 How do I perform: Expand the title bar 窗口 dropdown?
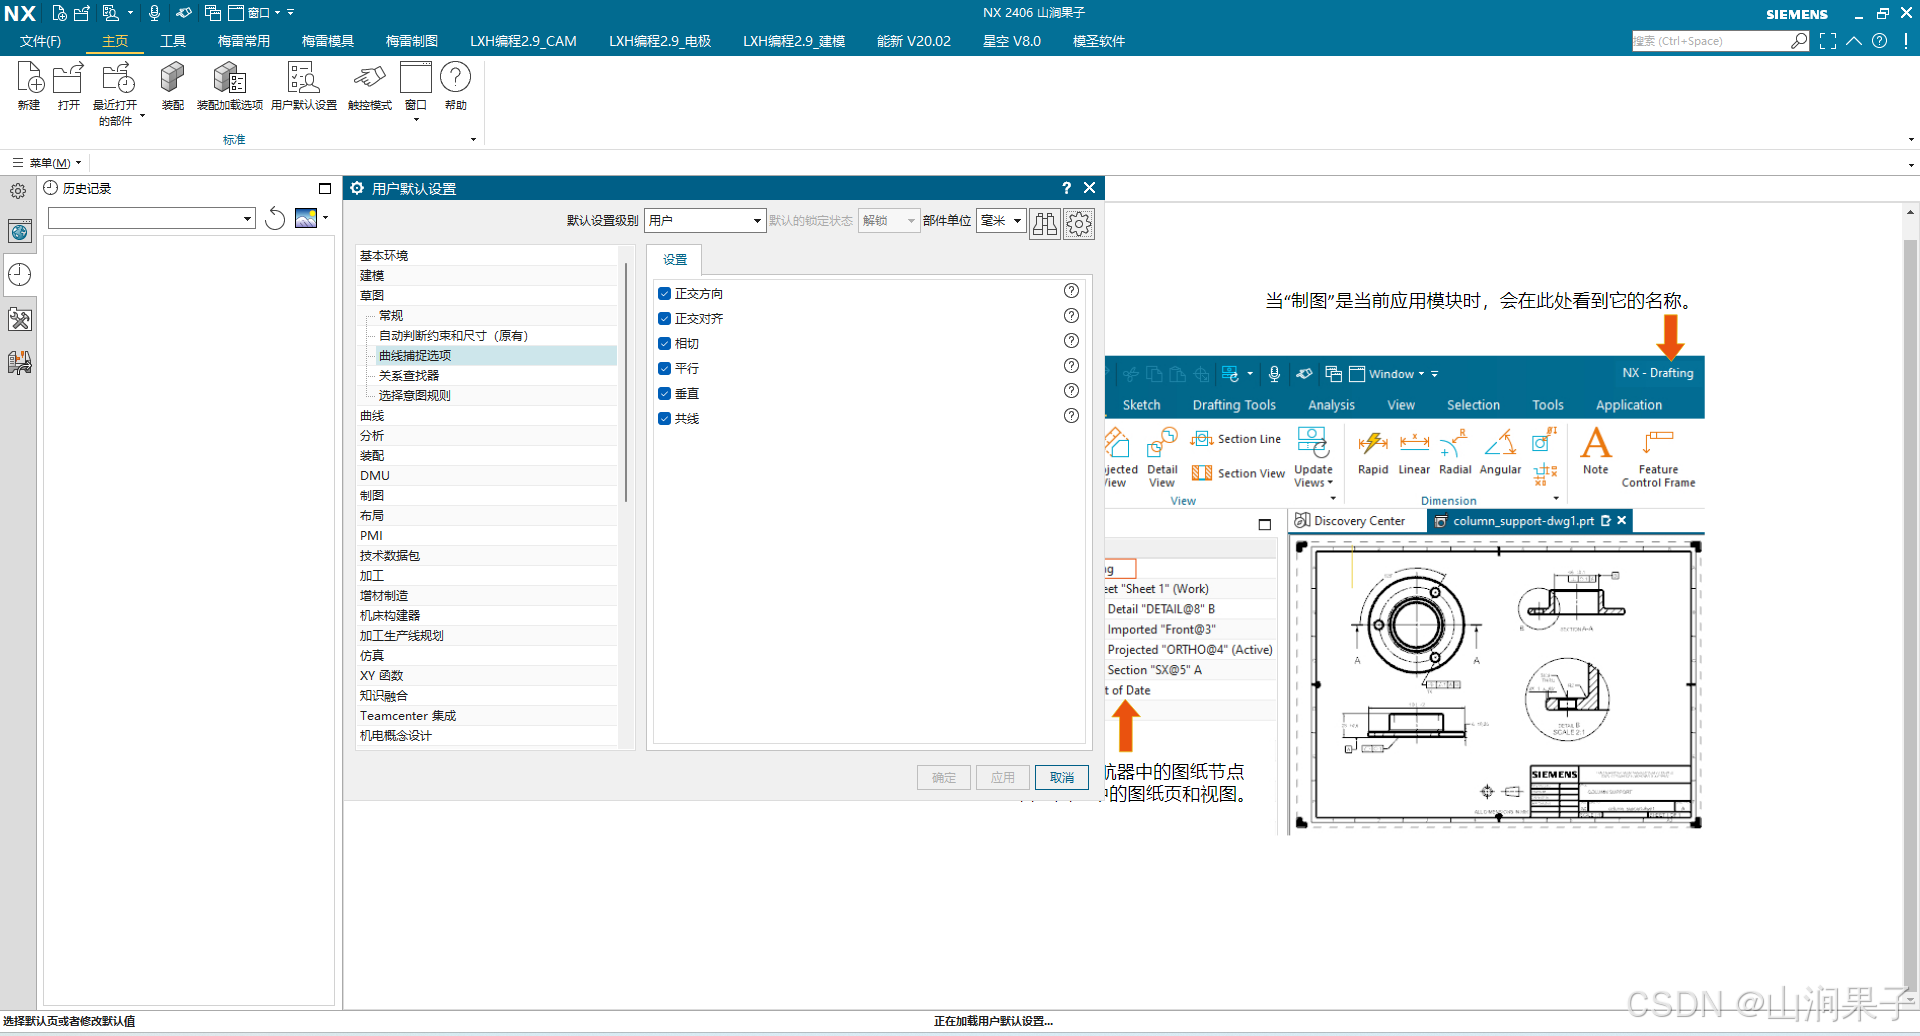tap(263, 13)
